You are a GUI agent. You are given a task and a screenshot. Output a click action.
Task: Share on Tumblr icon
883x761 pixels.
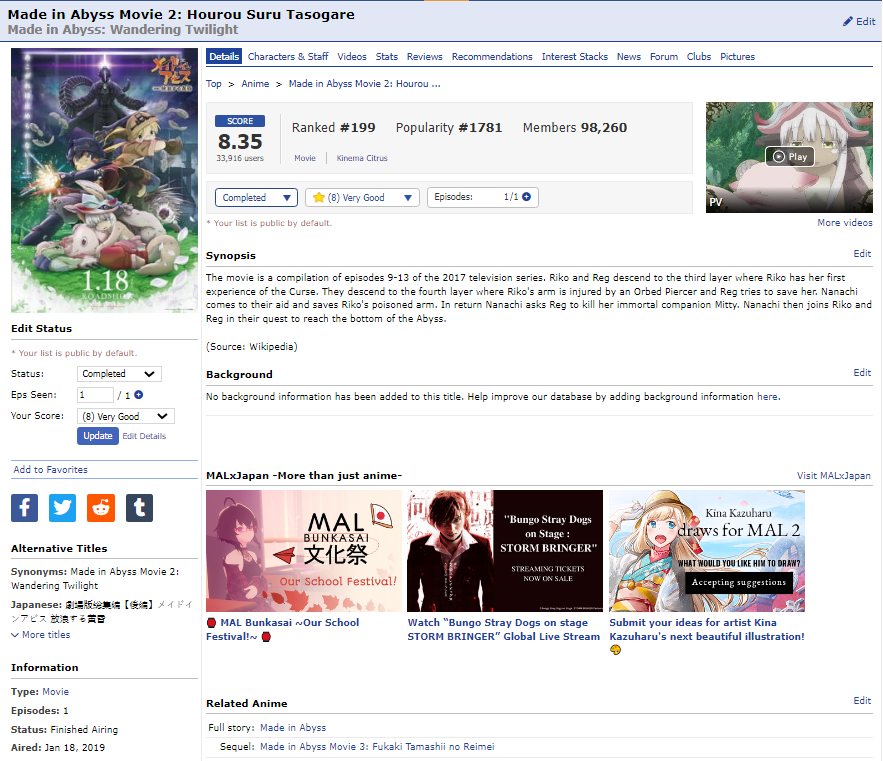(x=139, y=508)
